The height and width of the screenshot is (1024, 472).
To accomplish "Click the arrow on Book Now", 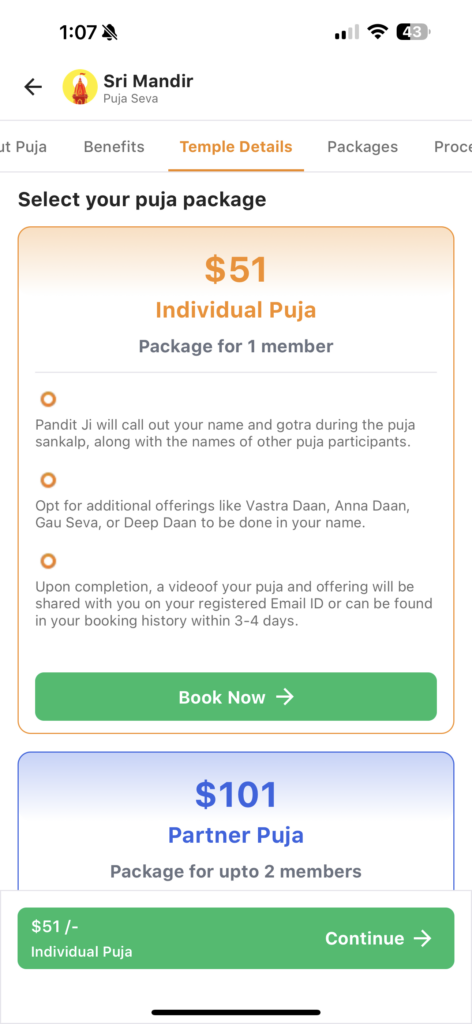I will coord(285,697).
